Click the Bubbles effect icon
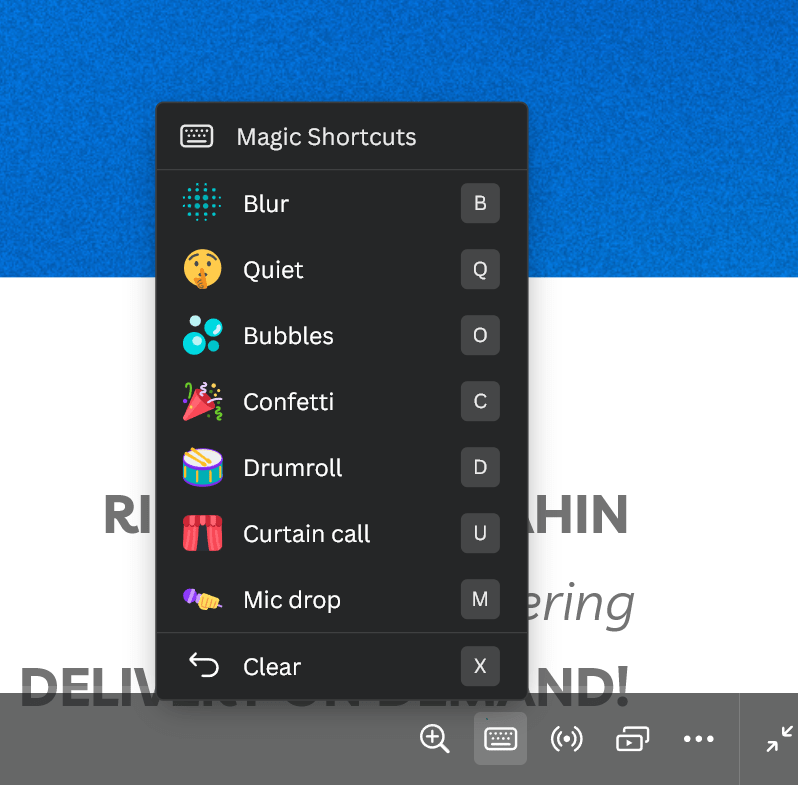This screenshot has width=798, height=785. click(202, 335)
